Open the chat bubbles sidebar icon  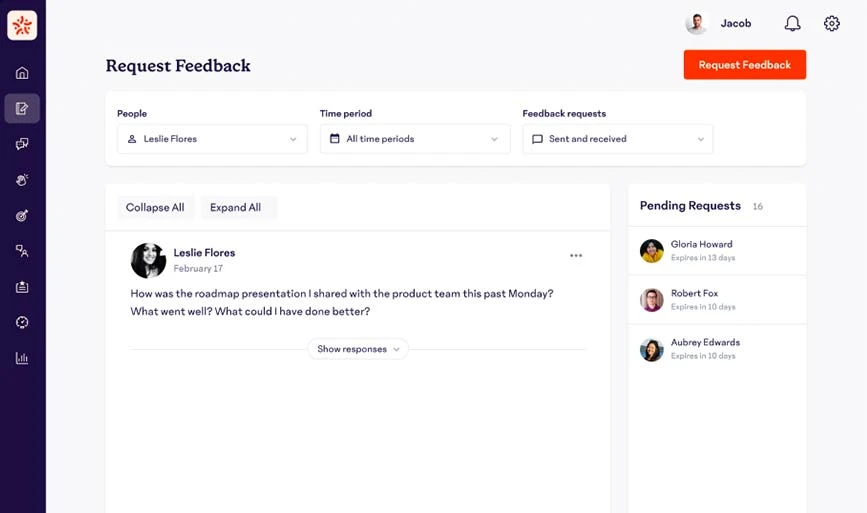[x=22, y=144]
